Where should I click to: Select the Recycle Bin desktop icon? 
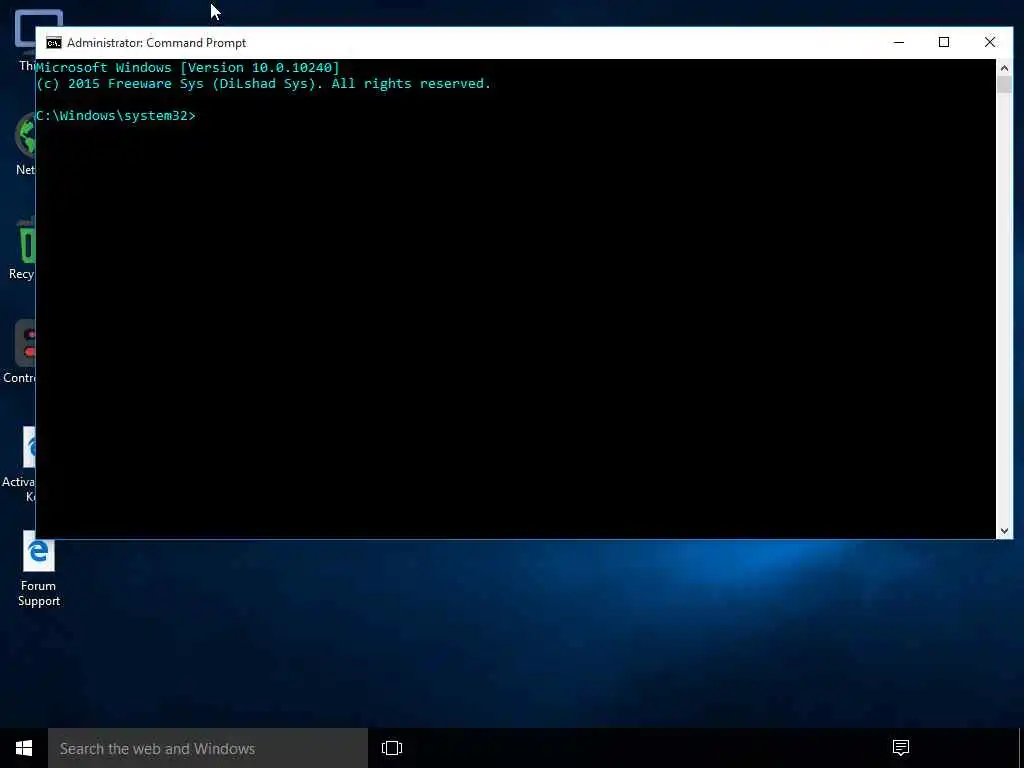pos(22,249)
